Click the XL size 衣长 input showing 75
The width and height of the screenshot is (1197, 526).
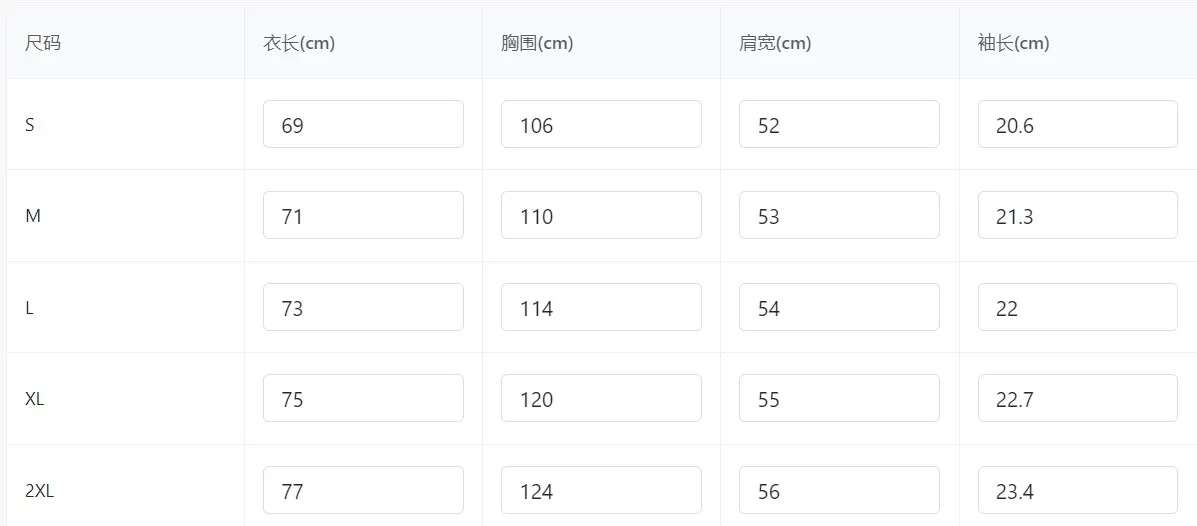(x=363, y=399)
